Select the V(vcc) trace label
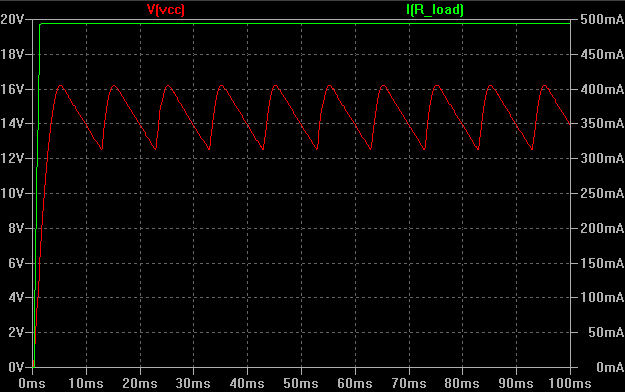Image resolution: width=625 pixels, height=392 pixels. click(166, 10)
